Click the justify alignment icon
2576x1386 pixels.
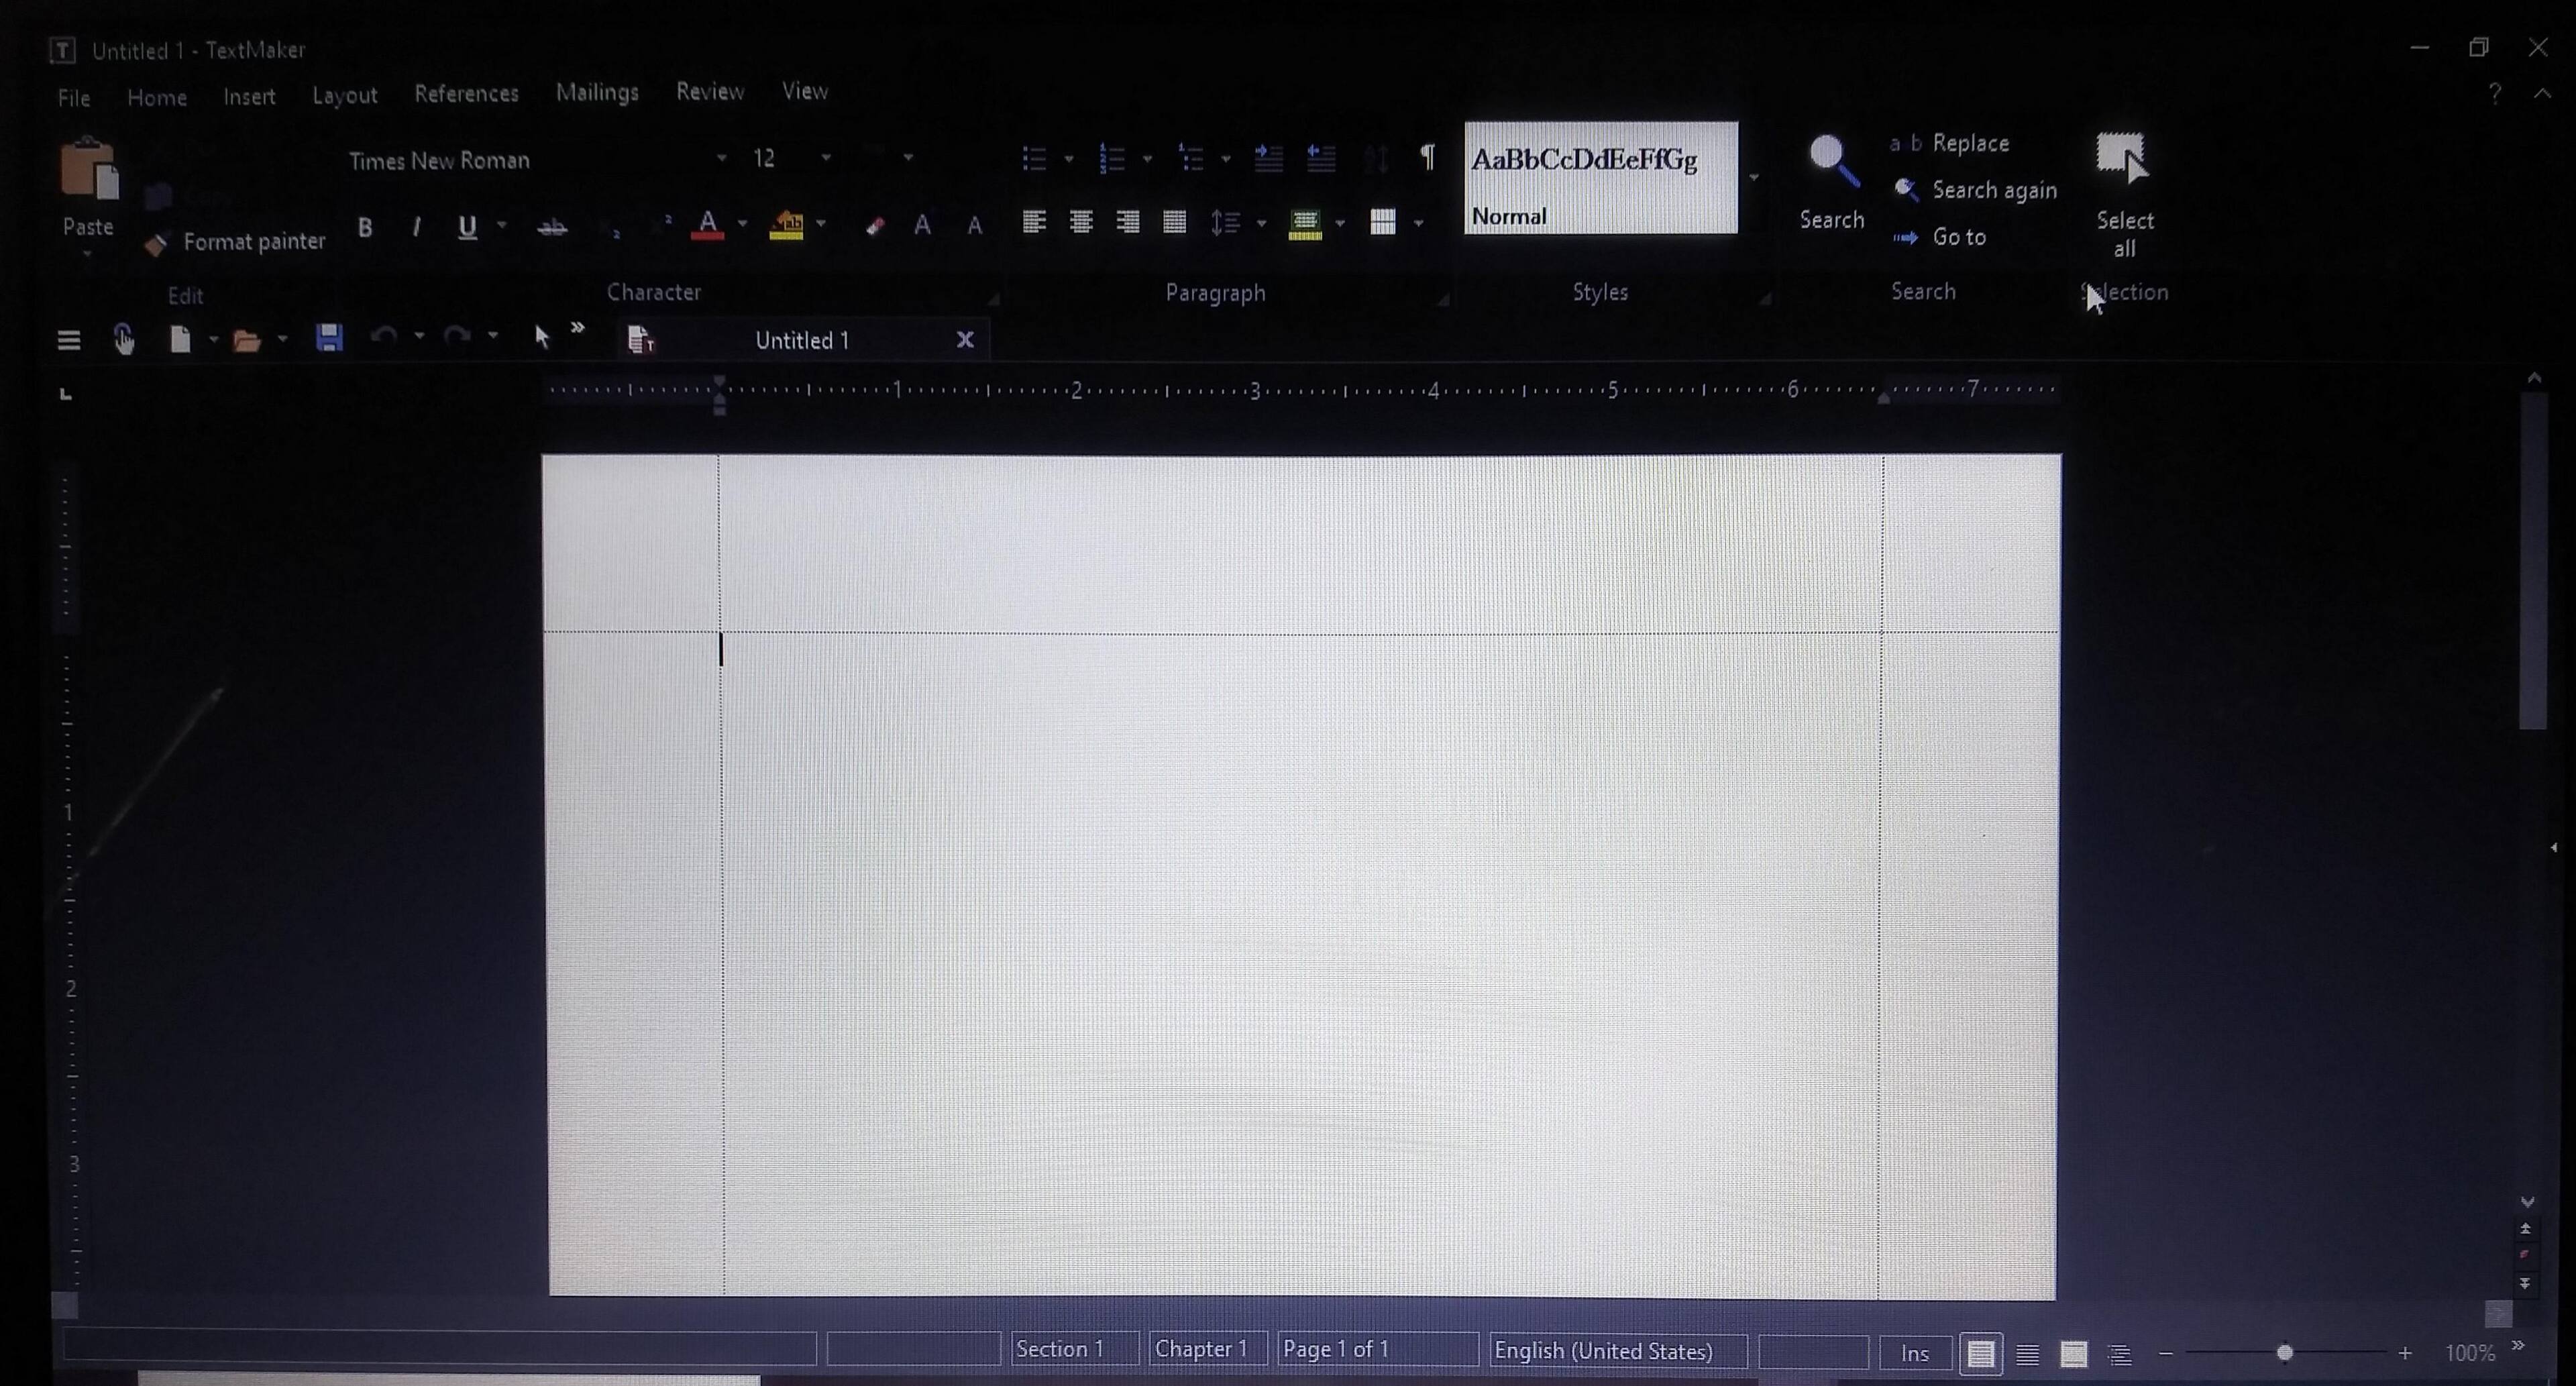(x=1174, y=222)
